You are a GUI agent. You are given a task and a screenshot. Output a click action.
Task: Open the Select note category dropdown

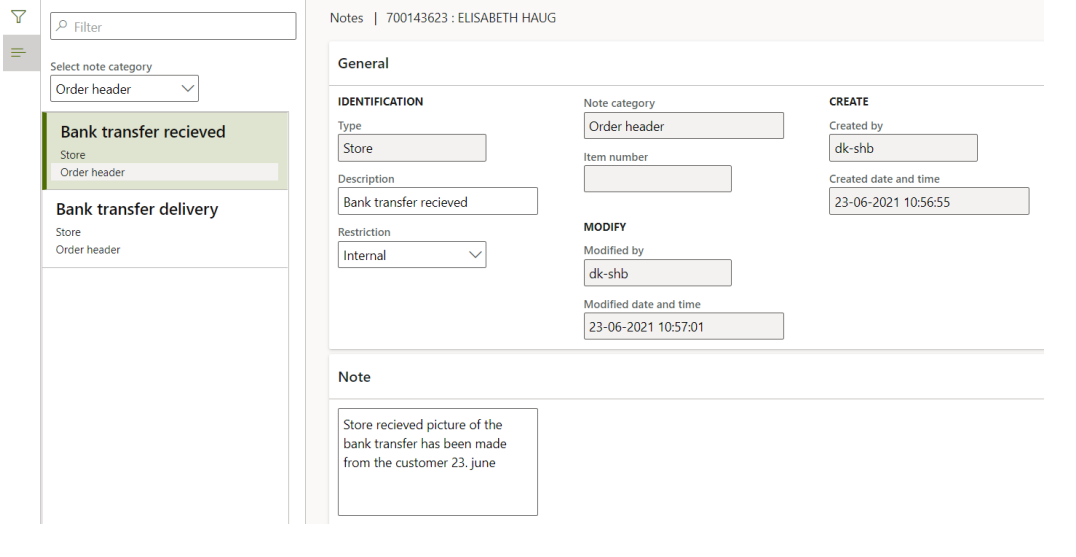tap(124, 89)
